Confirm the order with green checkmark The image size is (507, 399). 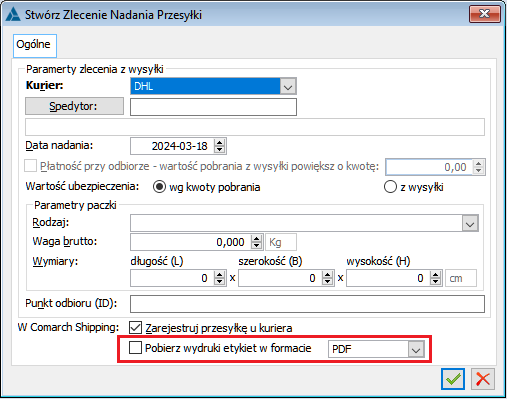point(453,379)
